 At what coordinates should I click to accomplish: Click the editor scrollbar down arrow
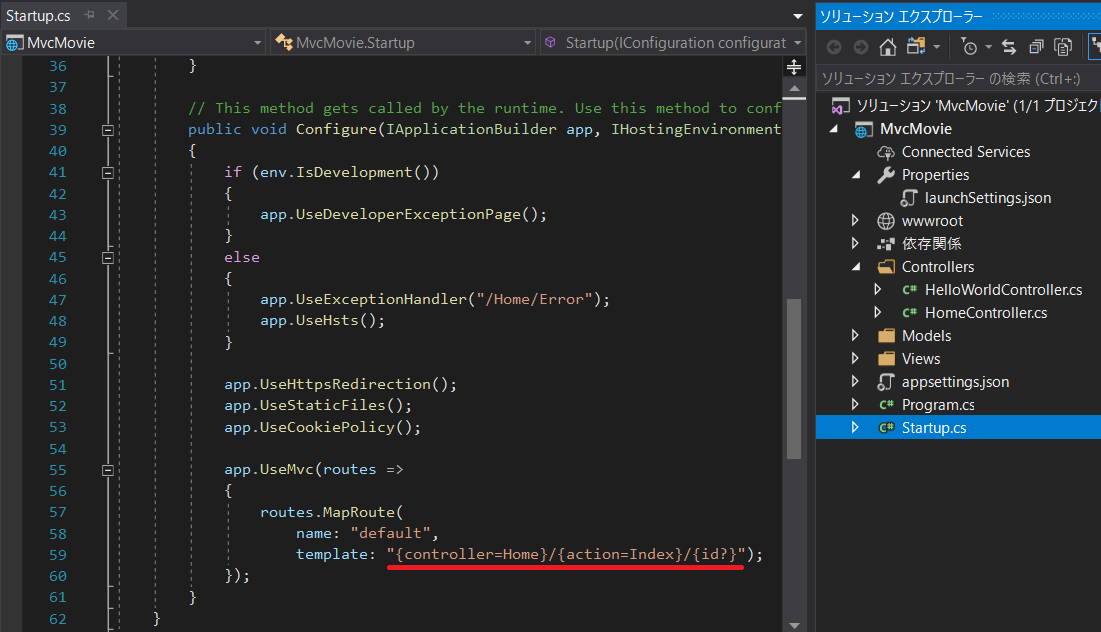[794, 625]
